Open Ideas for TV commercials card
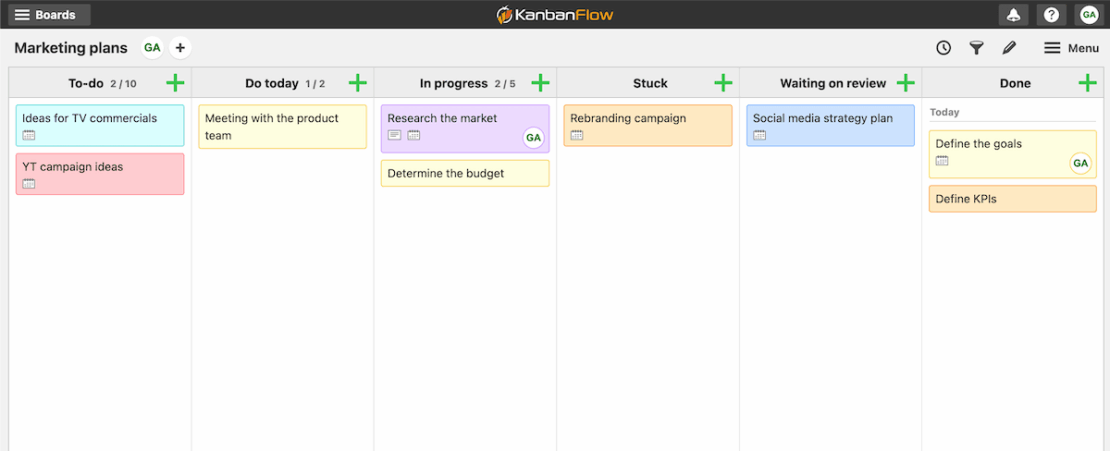 [100, 125]
